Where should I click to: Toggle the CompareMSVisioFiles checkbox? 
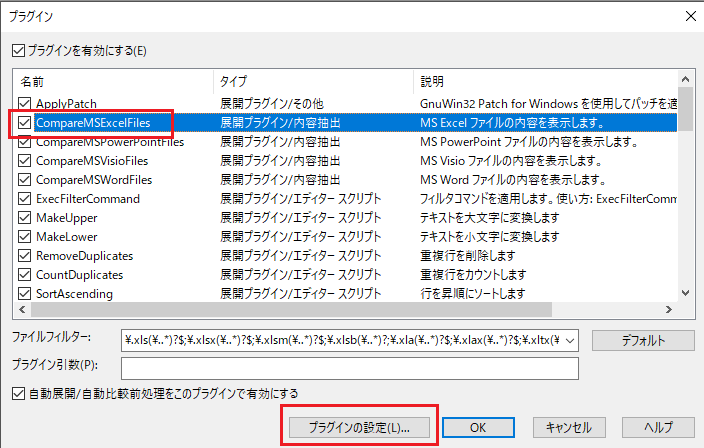[24, 161]
